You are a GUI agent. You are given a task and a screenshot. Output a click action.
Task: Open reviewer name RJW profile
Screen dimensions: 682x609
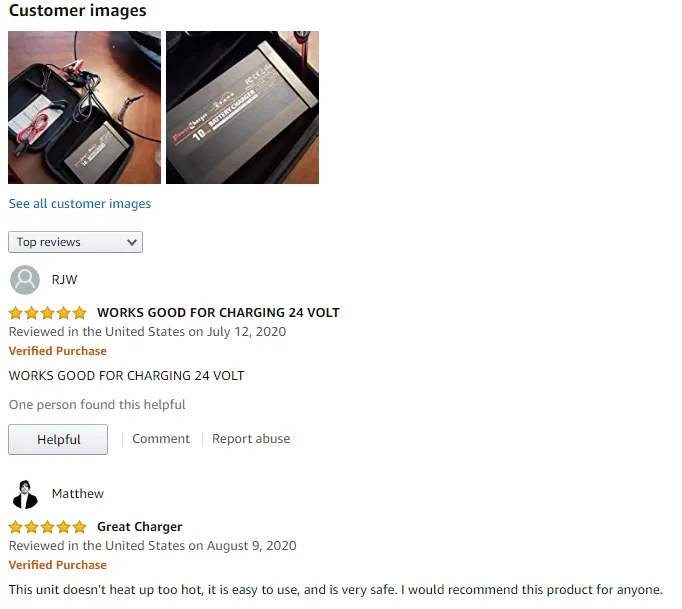[64, 280]
